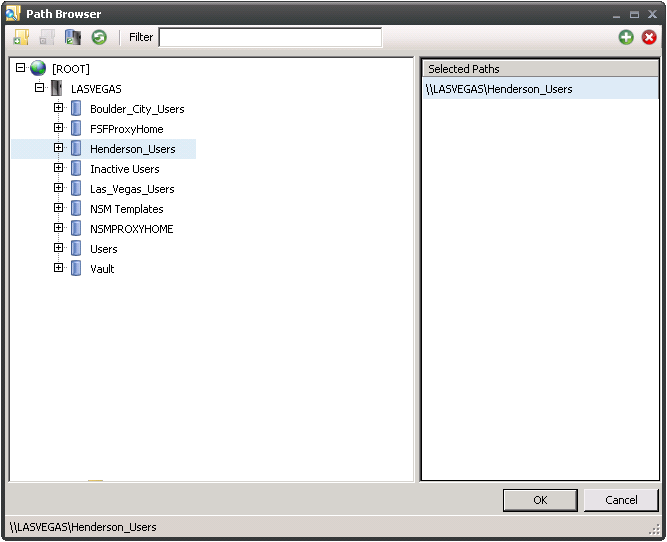
Task: Select the Boulder_City_Users label
Action: tap(137, 109)
